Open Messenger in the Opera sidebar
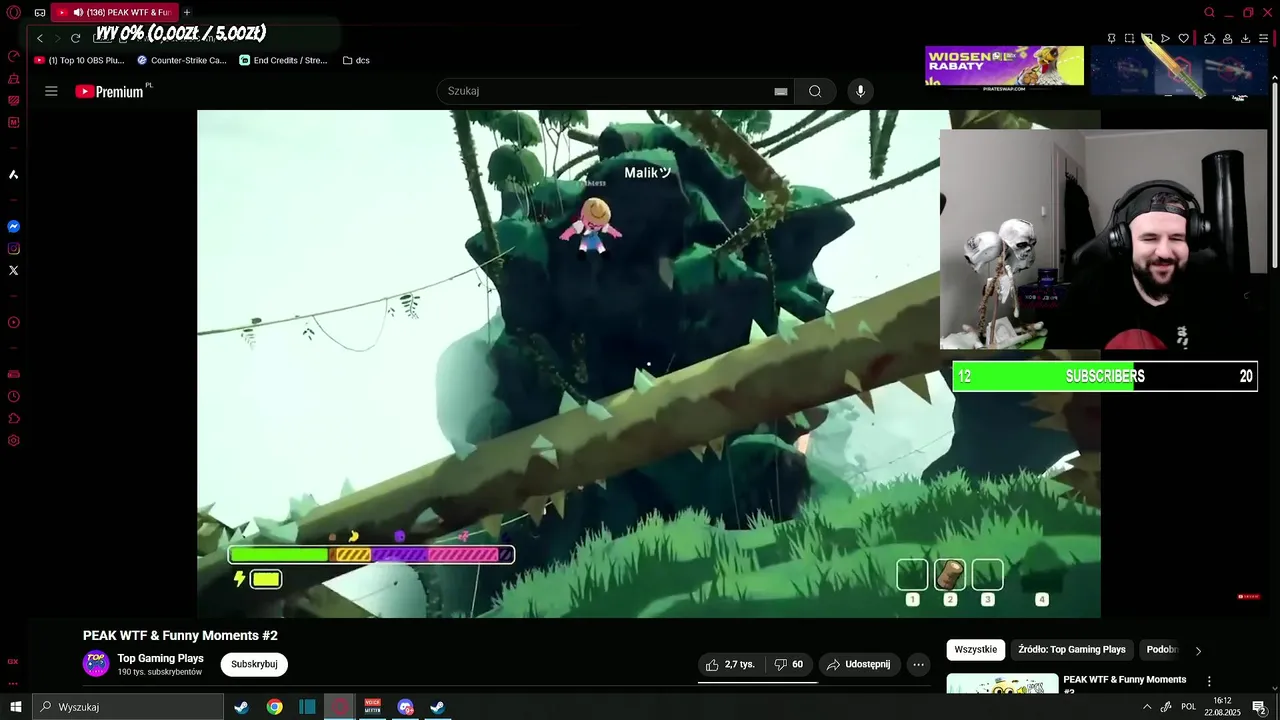 pos(14,227)
